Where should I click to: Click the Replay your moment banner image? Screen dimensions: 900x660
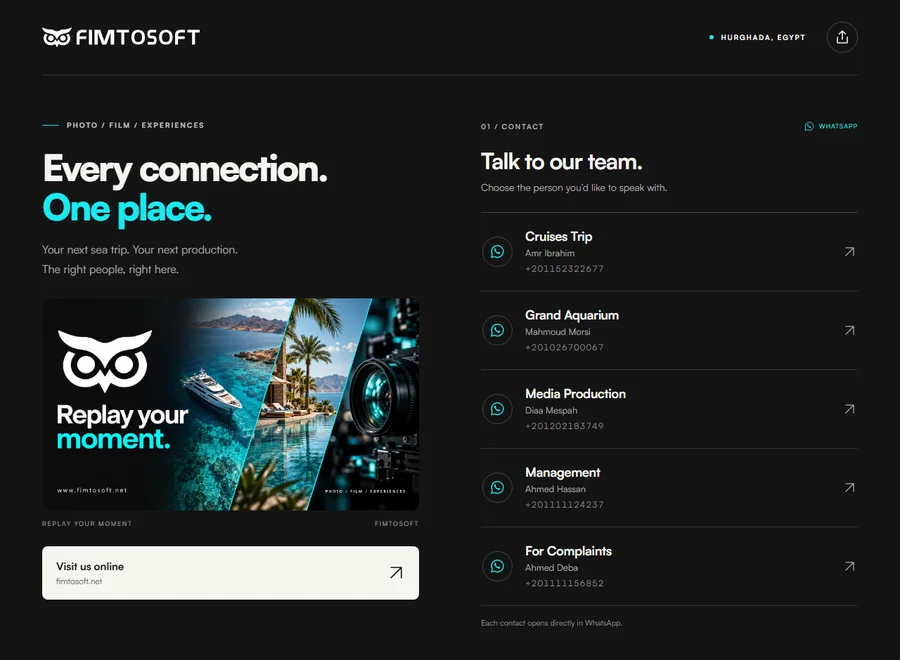[x=230, y=404]
